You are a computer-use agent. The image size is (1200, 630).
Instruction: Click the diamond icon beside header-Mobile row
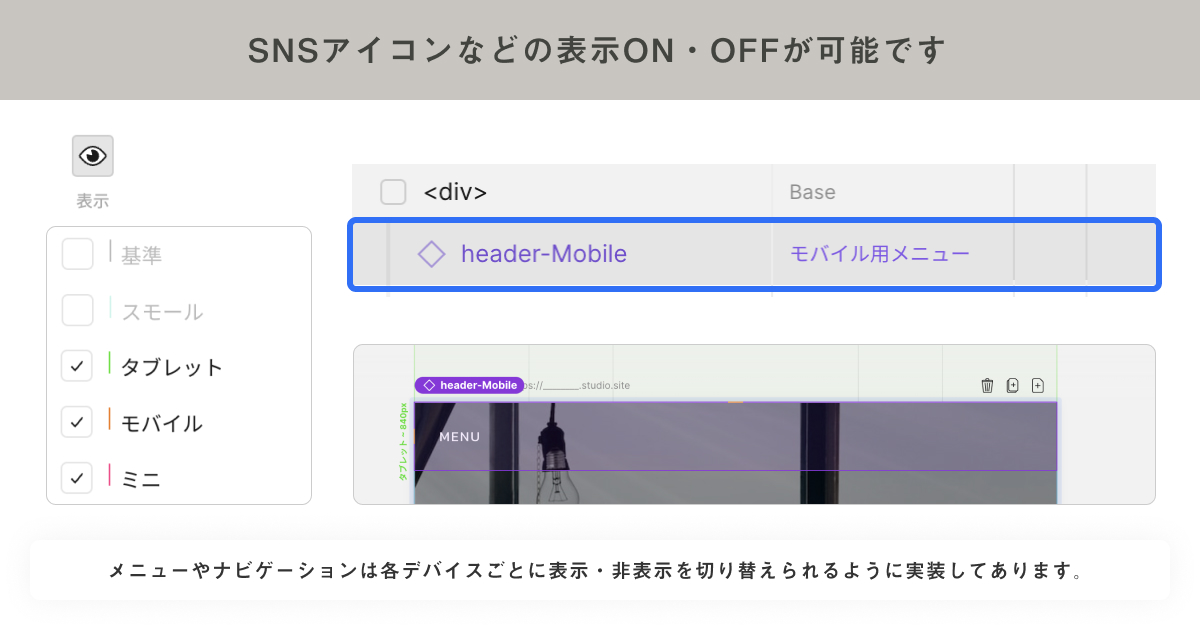431,254
